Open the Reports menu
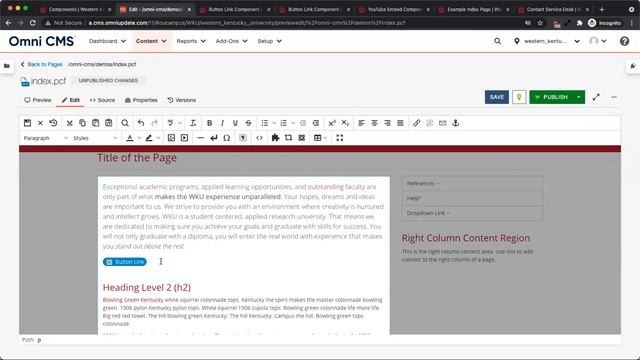The width and height of the screenshot is (640, 360). click(191, 41)
